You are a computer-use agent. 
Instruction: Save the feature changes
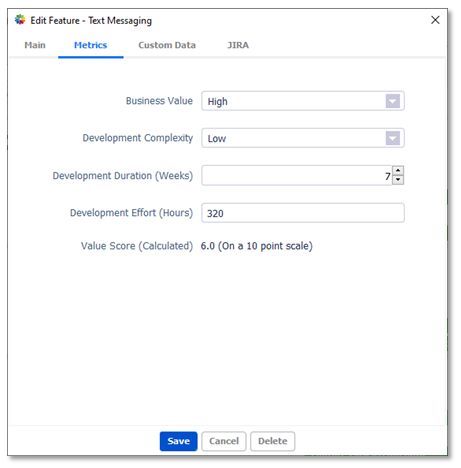178,441
